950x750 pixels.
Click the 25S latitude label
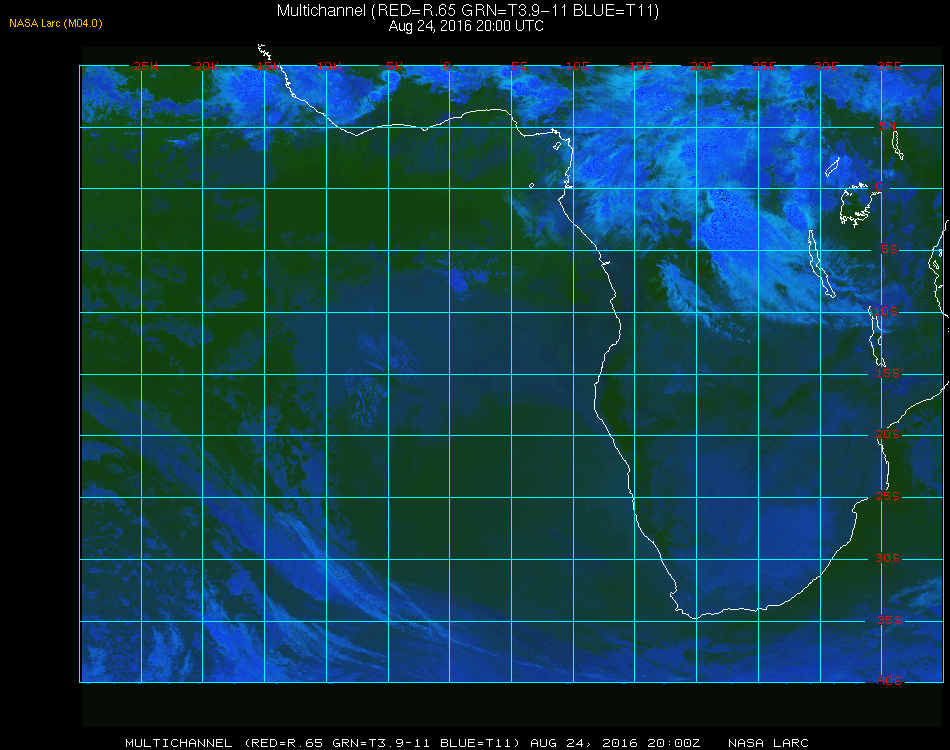click(x=888, y=496)
